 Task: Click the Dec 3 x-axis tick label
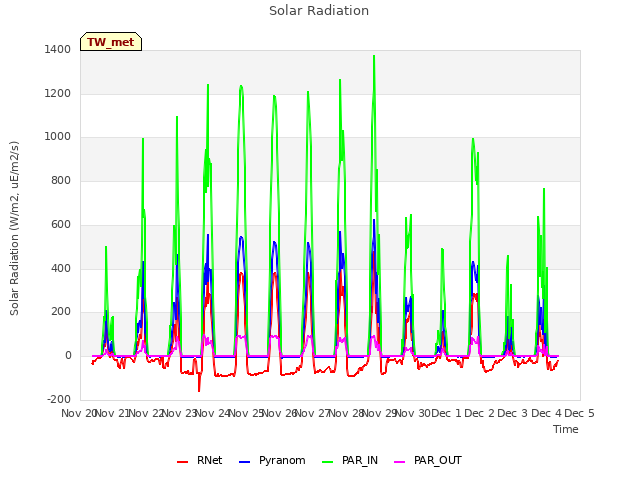pyautogui.click(x=513, y=413)
